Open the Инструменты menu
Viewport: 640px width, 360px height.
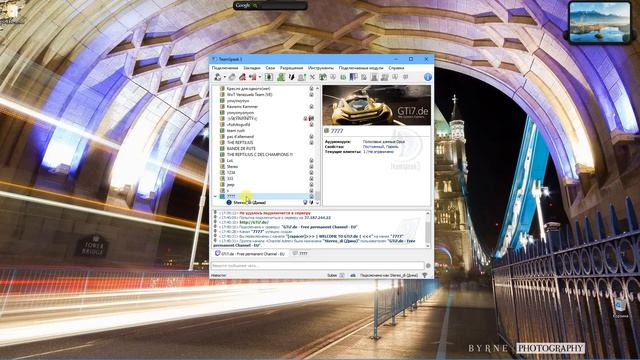321,68
